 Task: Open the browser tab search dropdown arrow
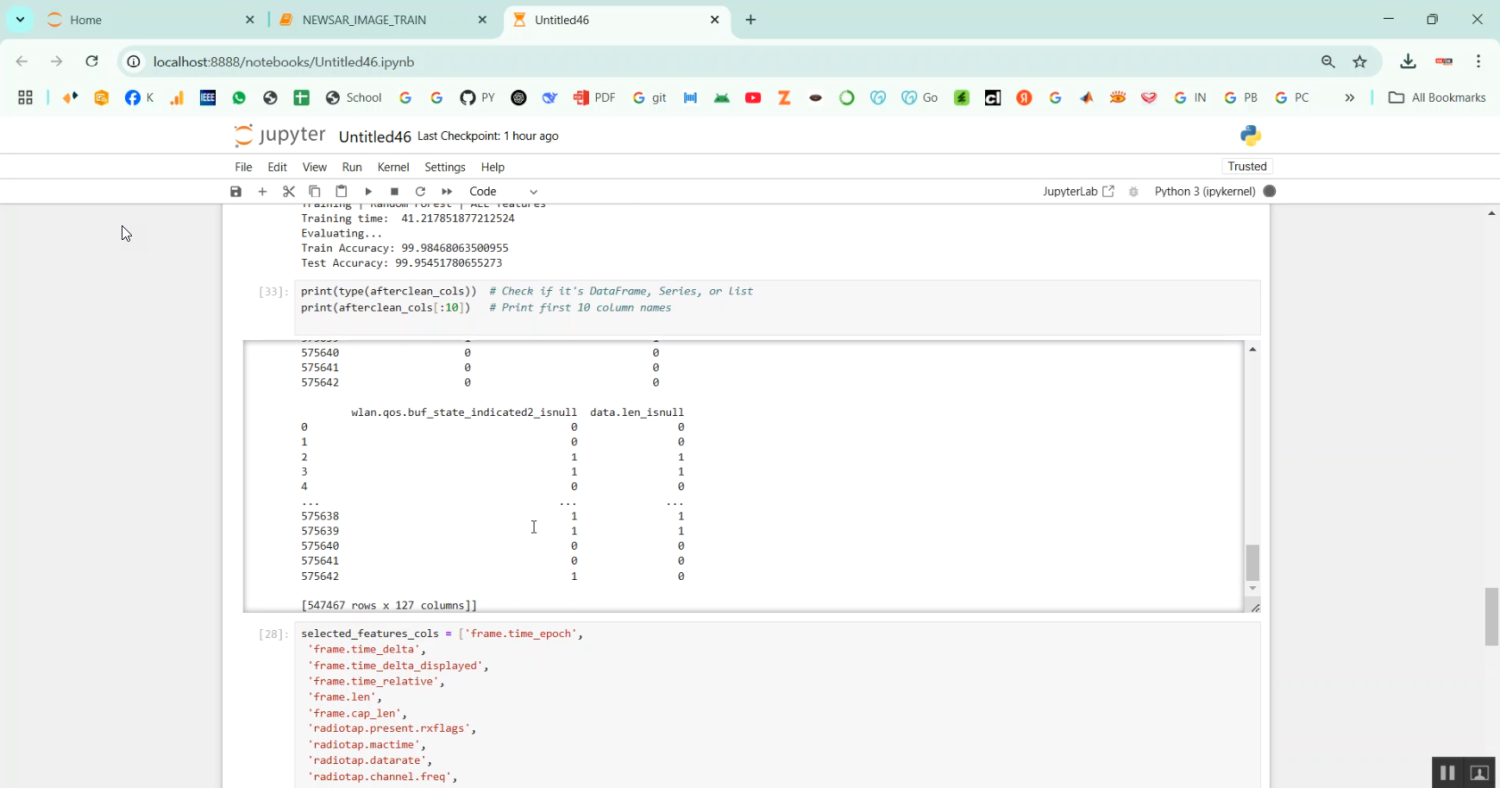coord(20,19)
